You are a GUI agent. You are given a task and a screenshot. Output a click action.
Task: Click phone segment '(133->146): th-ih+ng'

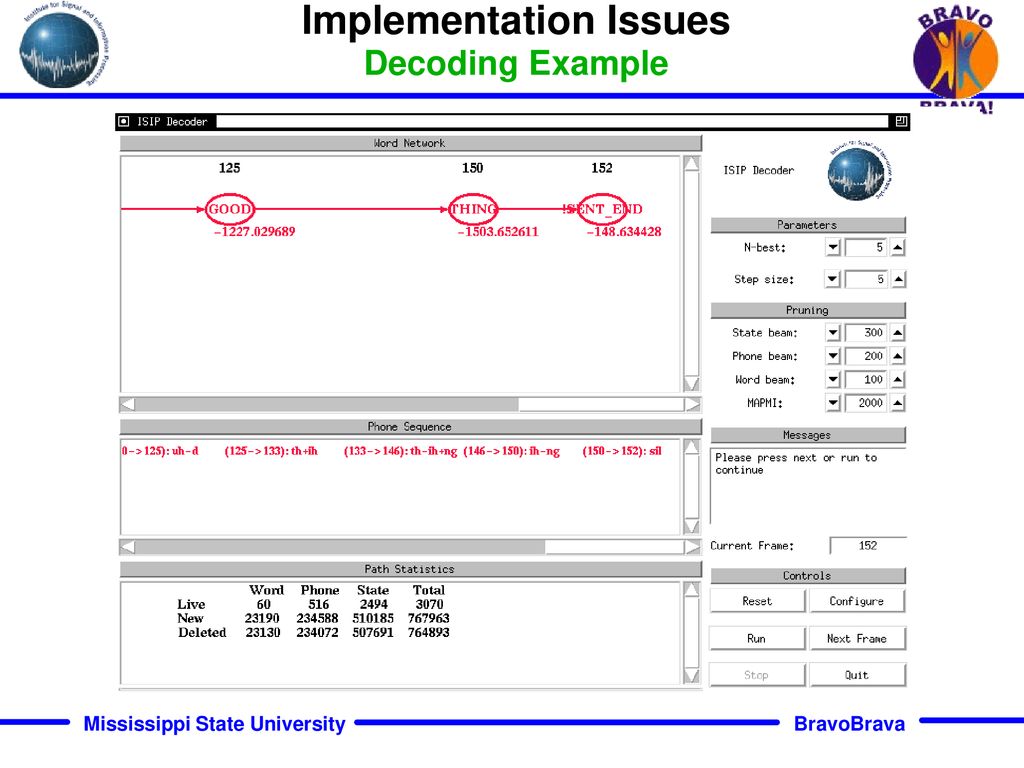[400, 451]
